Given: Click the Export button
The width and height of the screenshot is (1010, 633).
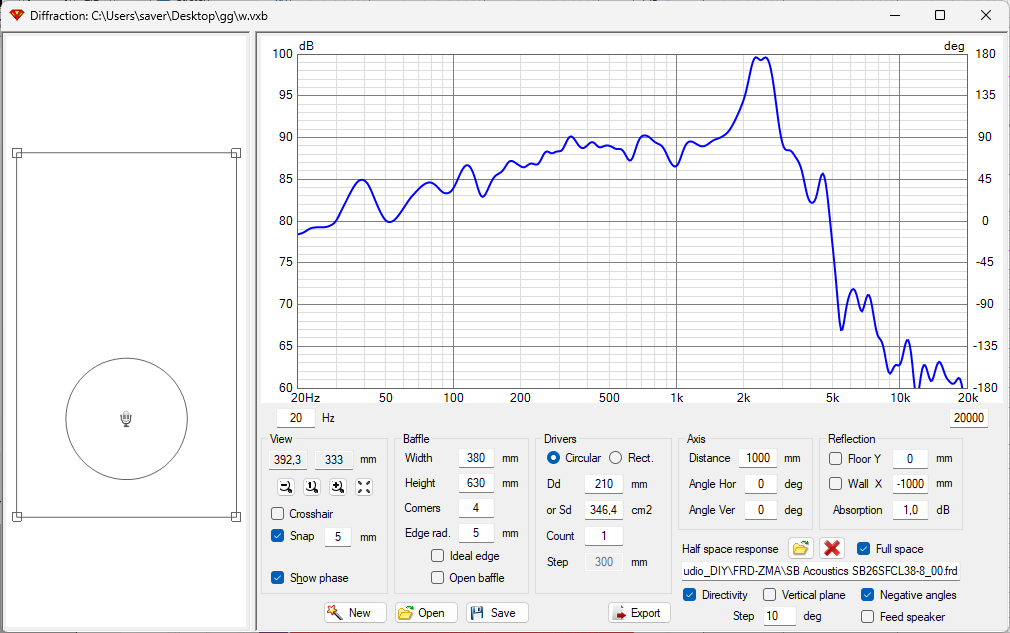Looking at the screenshot, I should 639,612.
